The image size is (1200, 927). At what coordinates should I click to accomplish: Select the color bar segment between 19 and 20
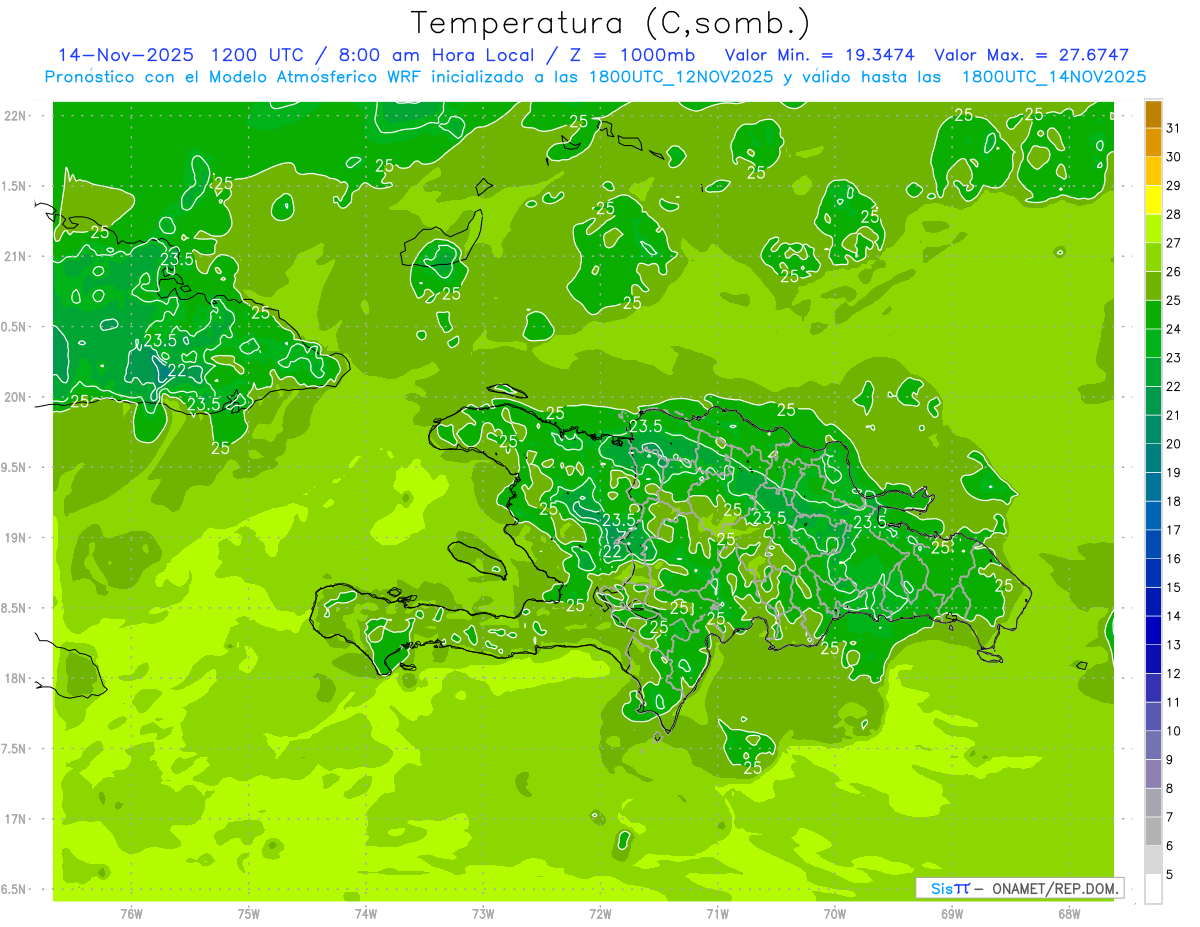coord(1153,458)
